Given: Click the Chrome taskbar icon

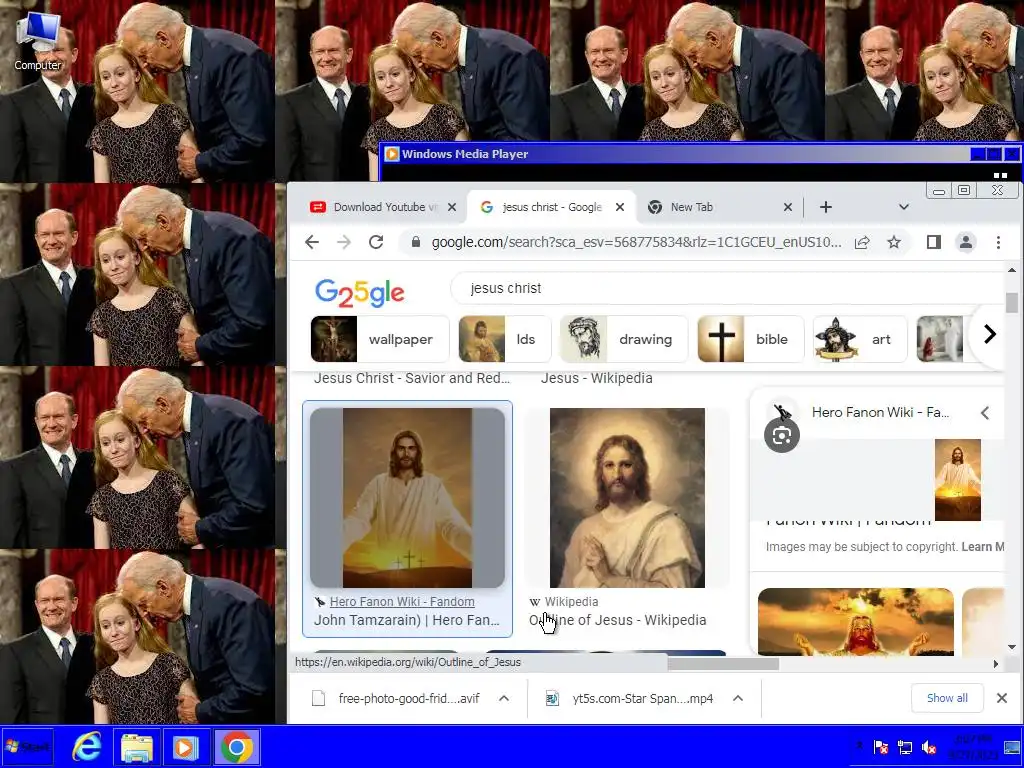Looking at the screenshot, I should [x=237, y=746].
